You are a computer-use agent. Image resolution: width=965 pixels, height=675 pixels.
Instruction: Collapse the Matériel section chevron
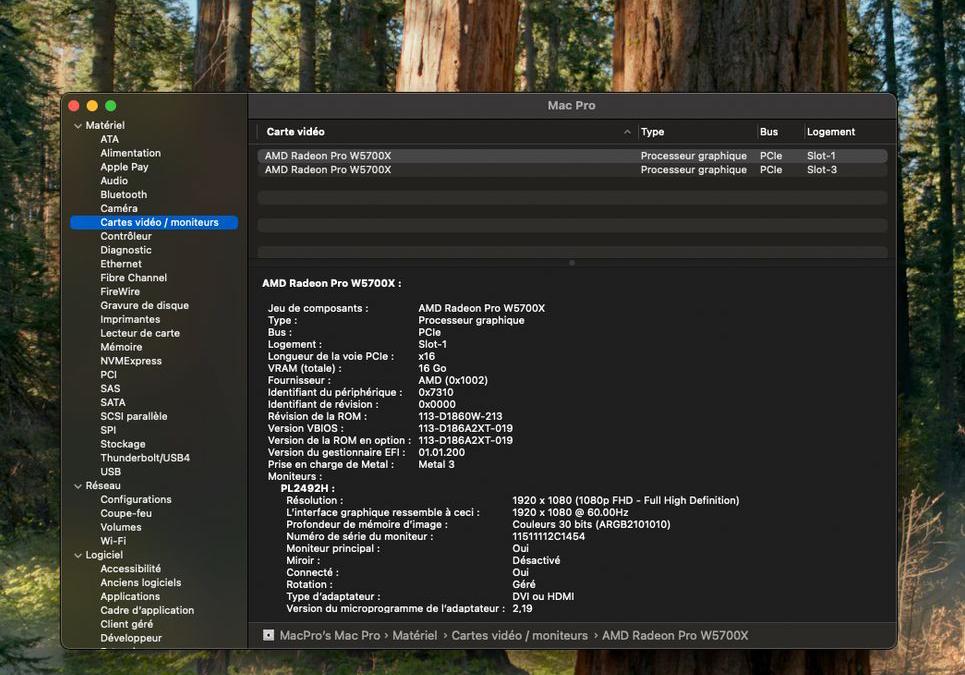78,126
